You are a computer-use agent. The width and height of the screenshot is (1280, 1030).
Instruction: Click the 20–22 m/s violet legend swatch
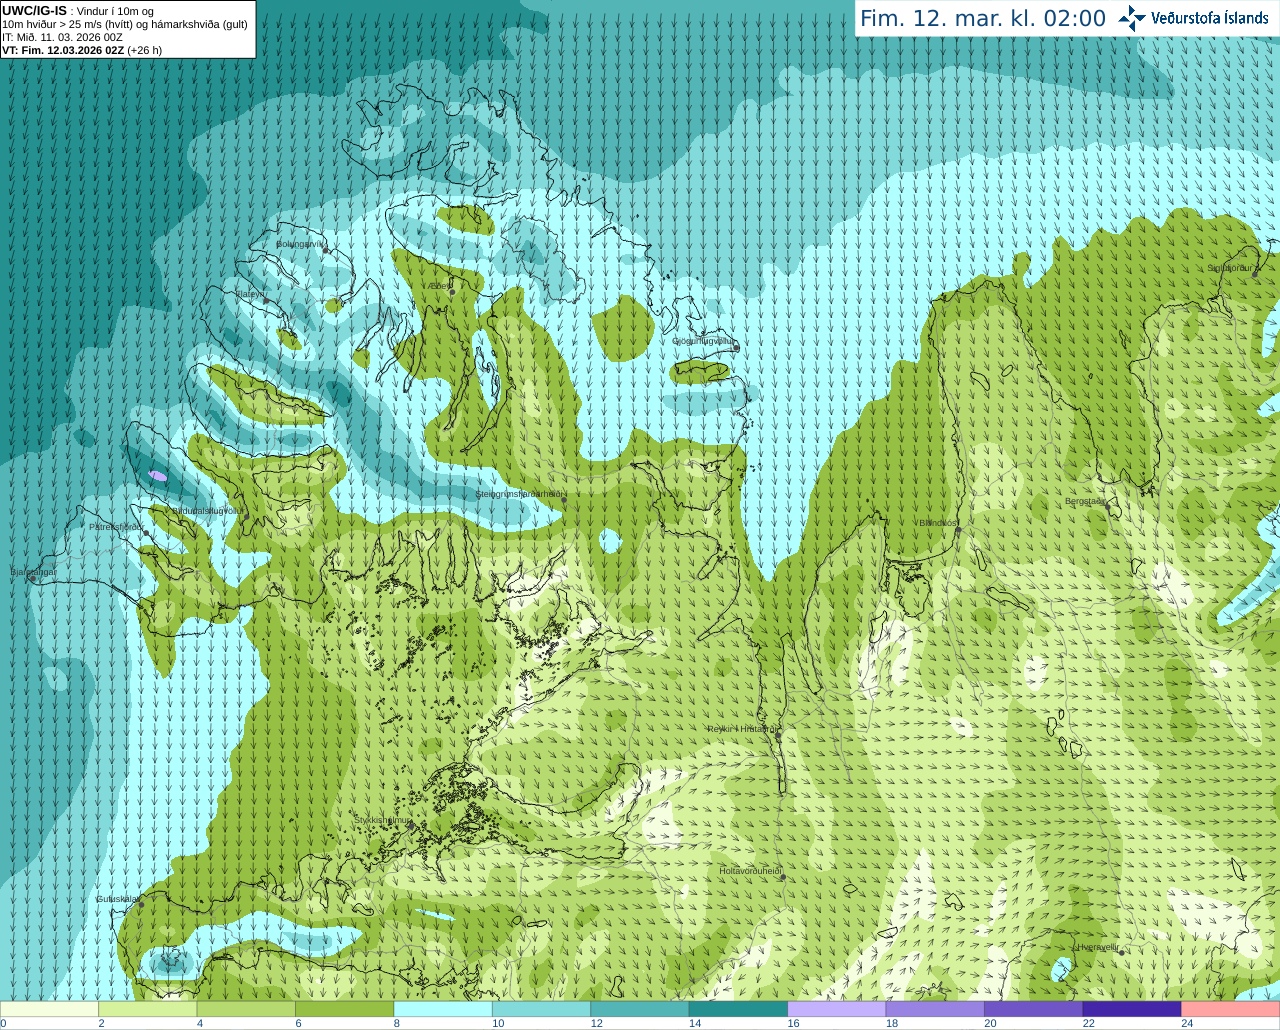point(1034,1009)
